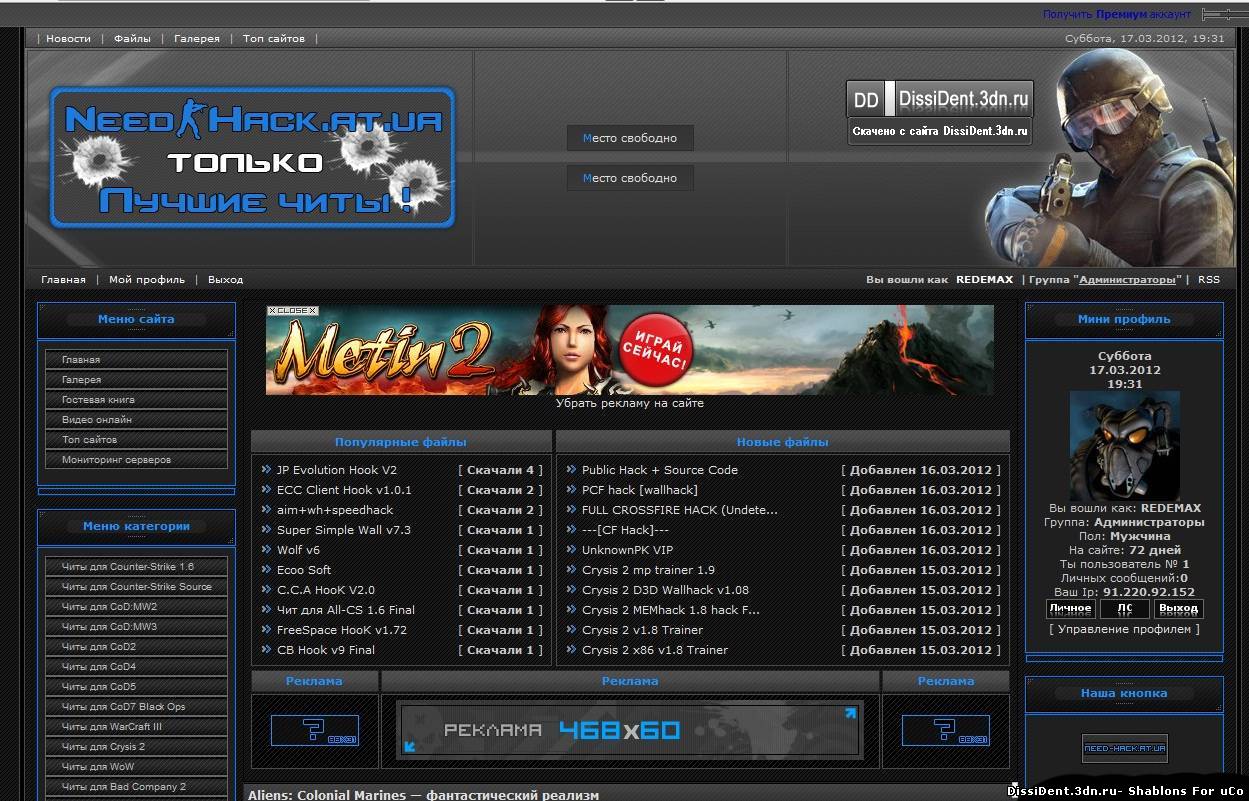Open the Новости item in the top bar
Screen dimensions: 1249x801
pos(68,38)
